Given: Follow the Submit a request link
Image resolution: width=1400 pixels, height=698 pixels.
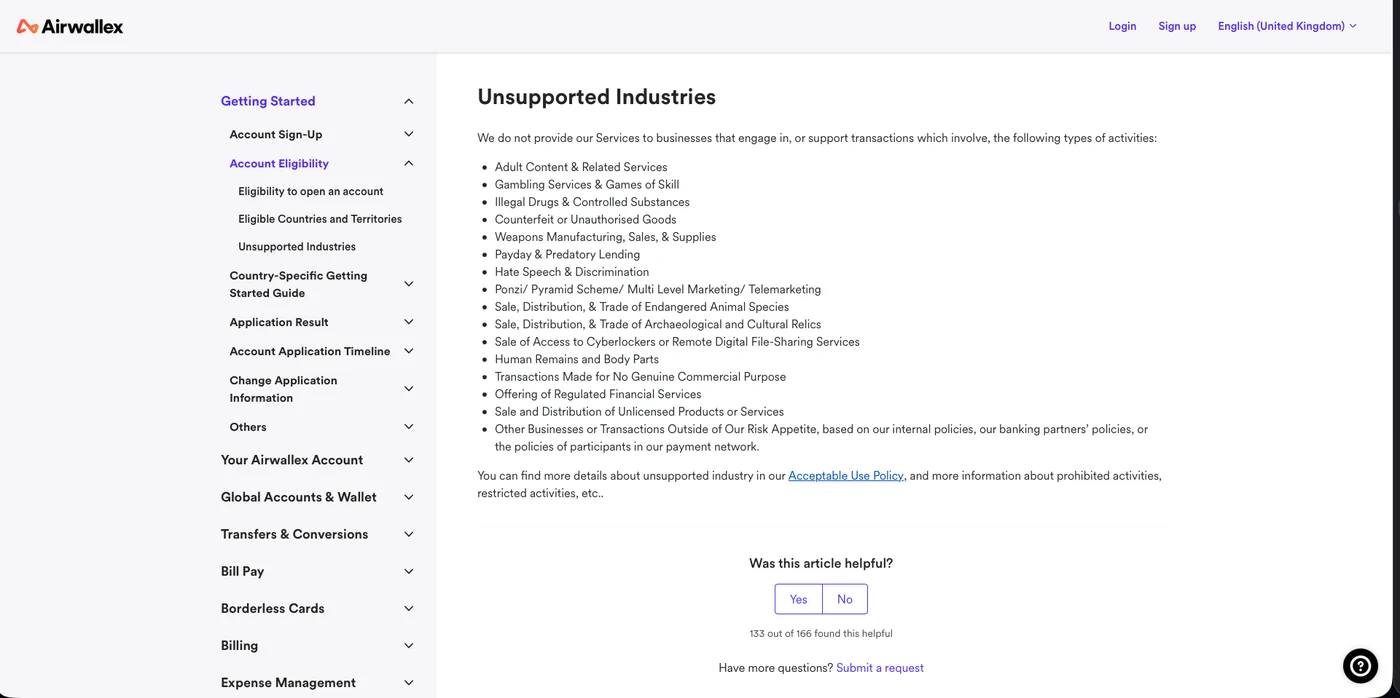Looking at the screenshot, I should pyautogui.click(x=880, y=668).
